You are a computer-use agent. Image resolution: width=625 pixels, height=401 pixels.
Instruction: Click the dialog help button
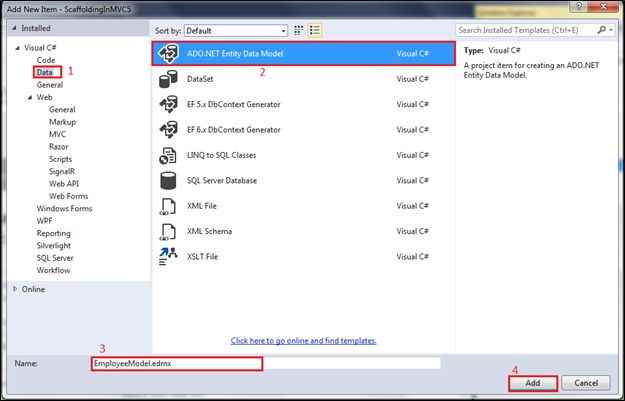tap(580, 6)
